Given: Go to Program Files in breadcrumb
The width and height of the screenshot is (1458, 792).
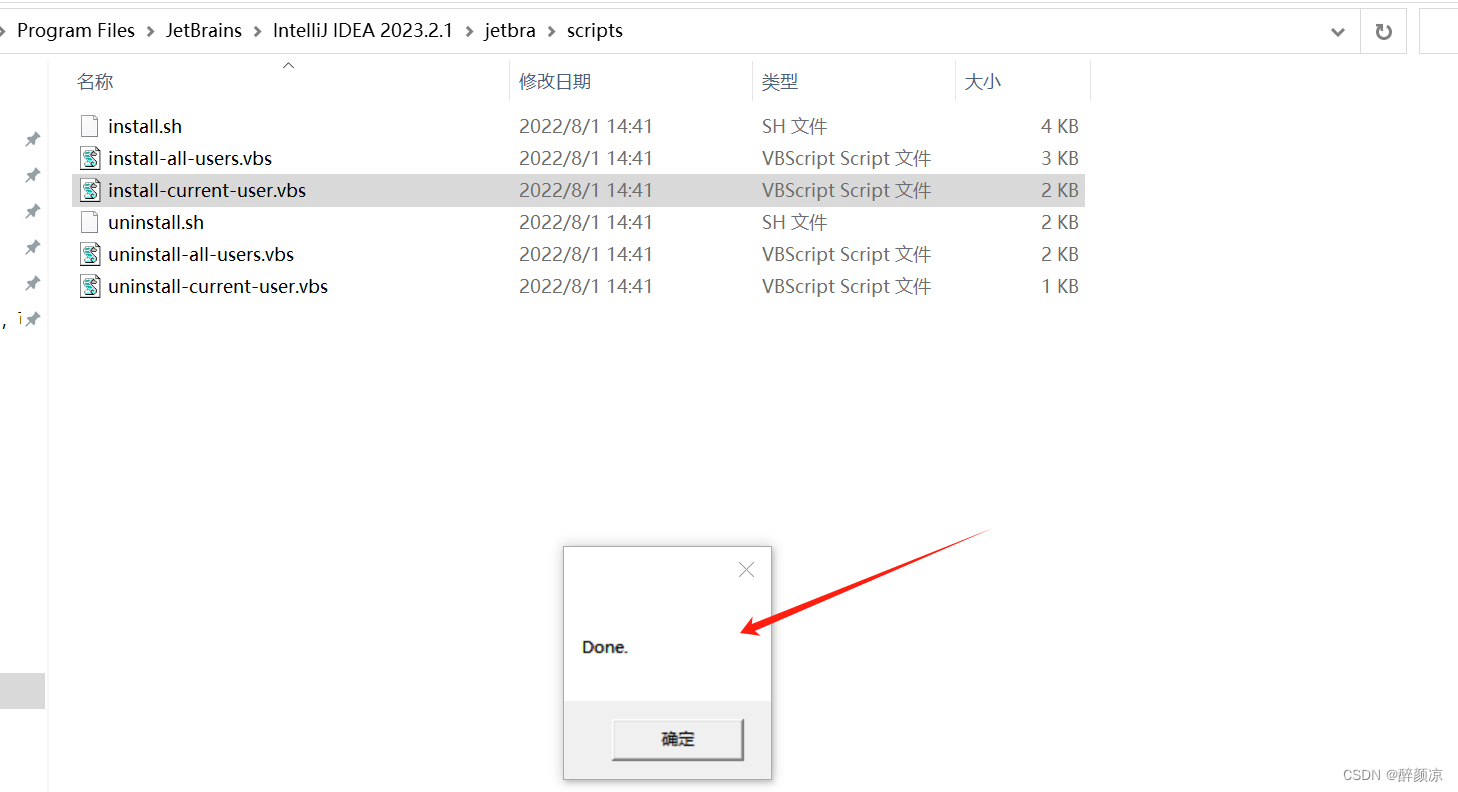Looking at the screenshot, I should tap(76, 31).
